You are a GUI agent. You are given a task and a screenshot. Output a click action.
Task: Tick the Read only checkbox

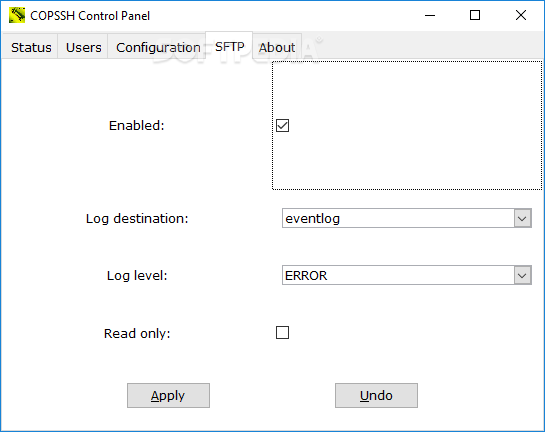[282, 333]
